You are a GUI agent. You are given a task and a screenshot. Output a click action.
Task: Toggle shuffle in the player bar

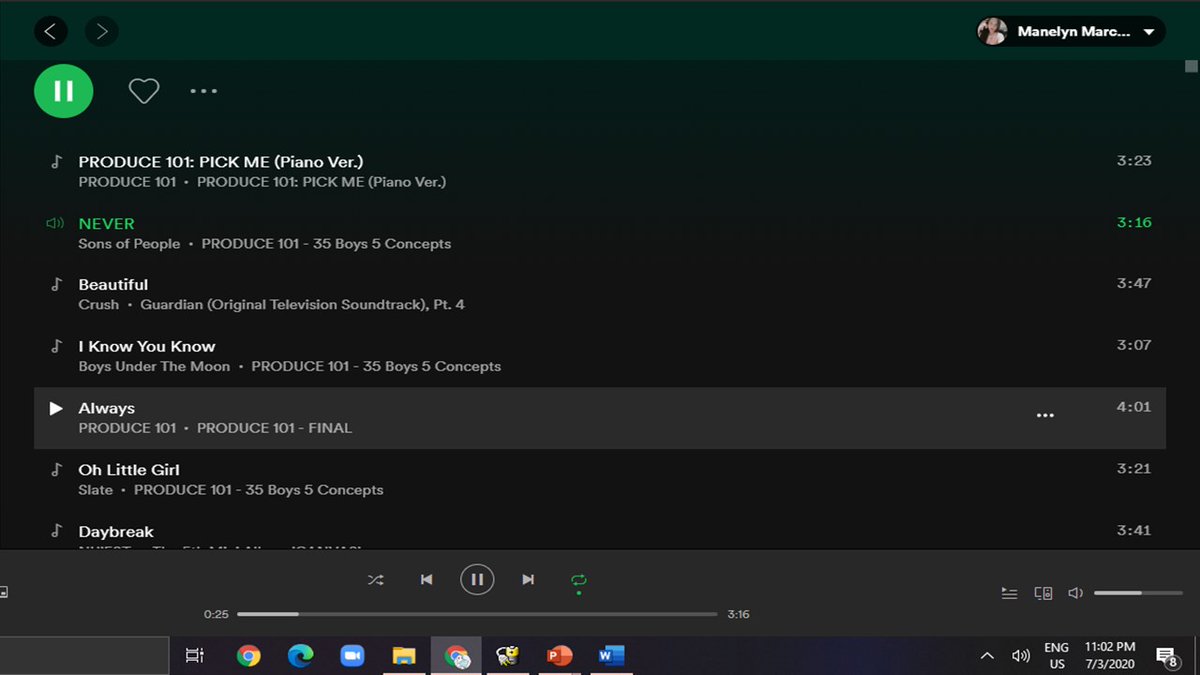point(376,580)
